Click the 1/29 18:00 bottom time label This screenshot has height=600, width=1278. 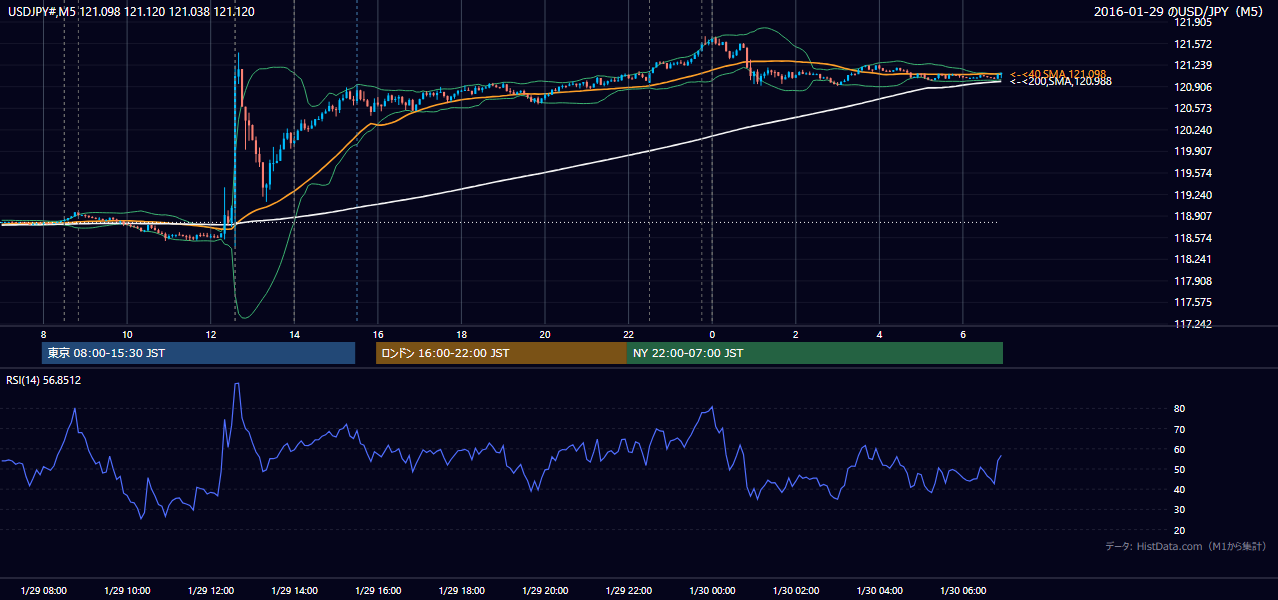coord(461,591)
